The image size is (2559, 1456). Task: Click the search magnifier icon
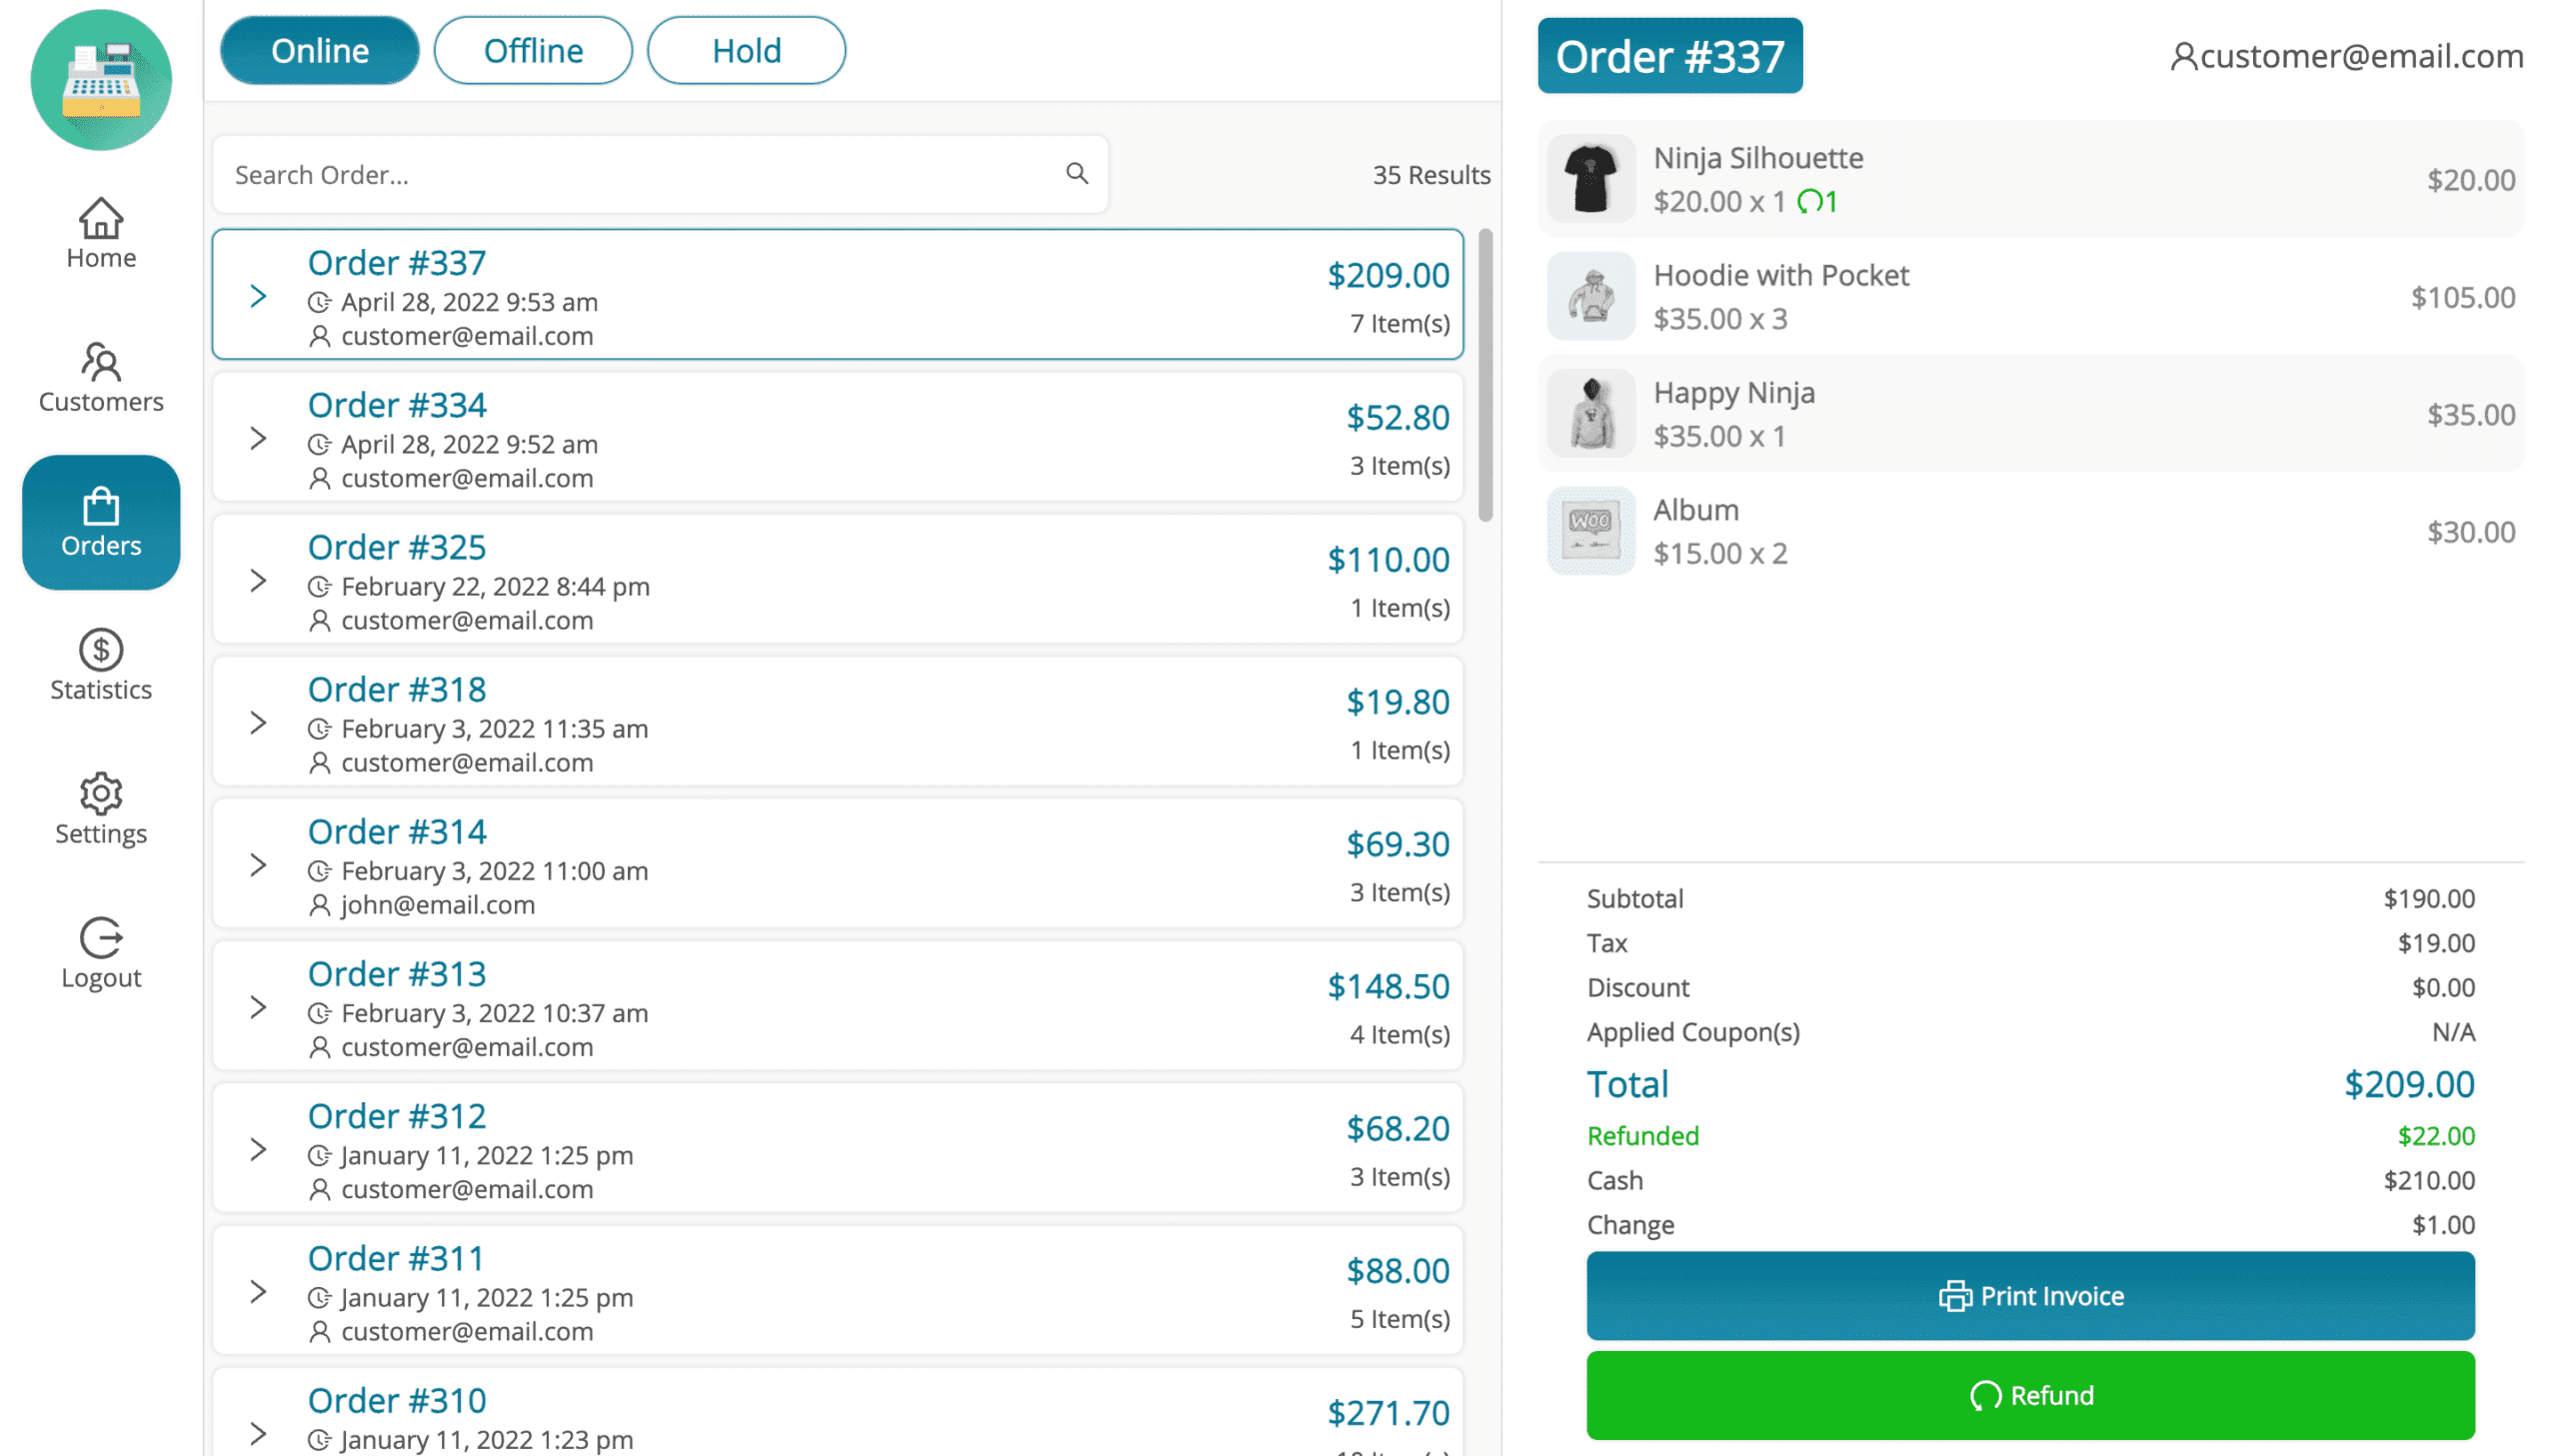(x=1076, y=173)
